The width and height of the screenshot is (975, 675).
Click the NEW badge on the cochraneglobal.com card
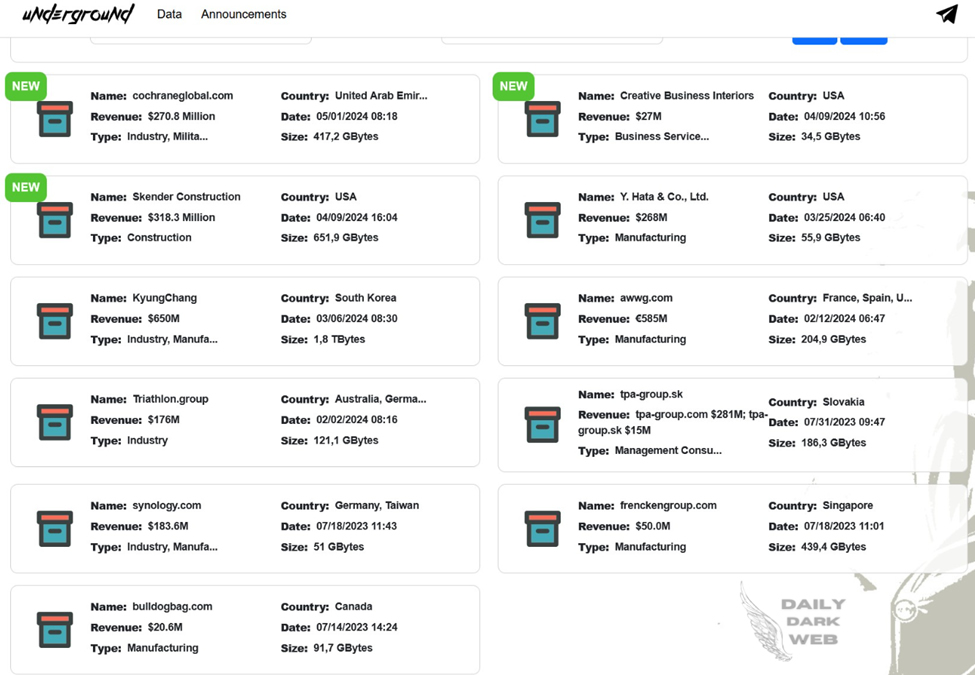click(x=26, y=87)
